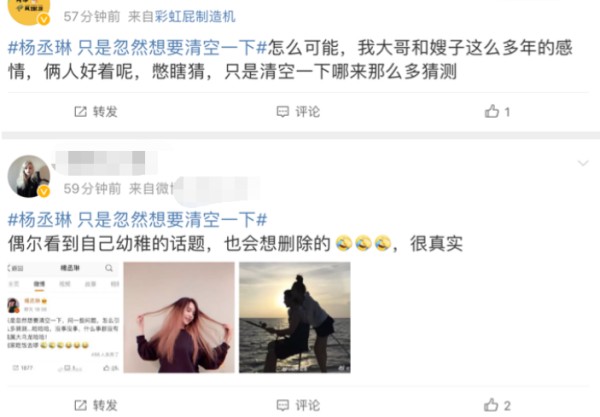
Task: Open the yellow avatar at top left
Action: tap(29, 12)
